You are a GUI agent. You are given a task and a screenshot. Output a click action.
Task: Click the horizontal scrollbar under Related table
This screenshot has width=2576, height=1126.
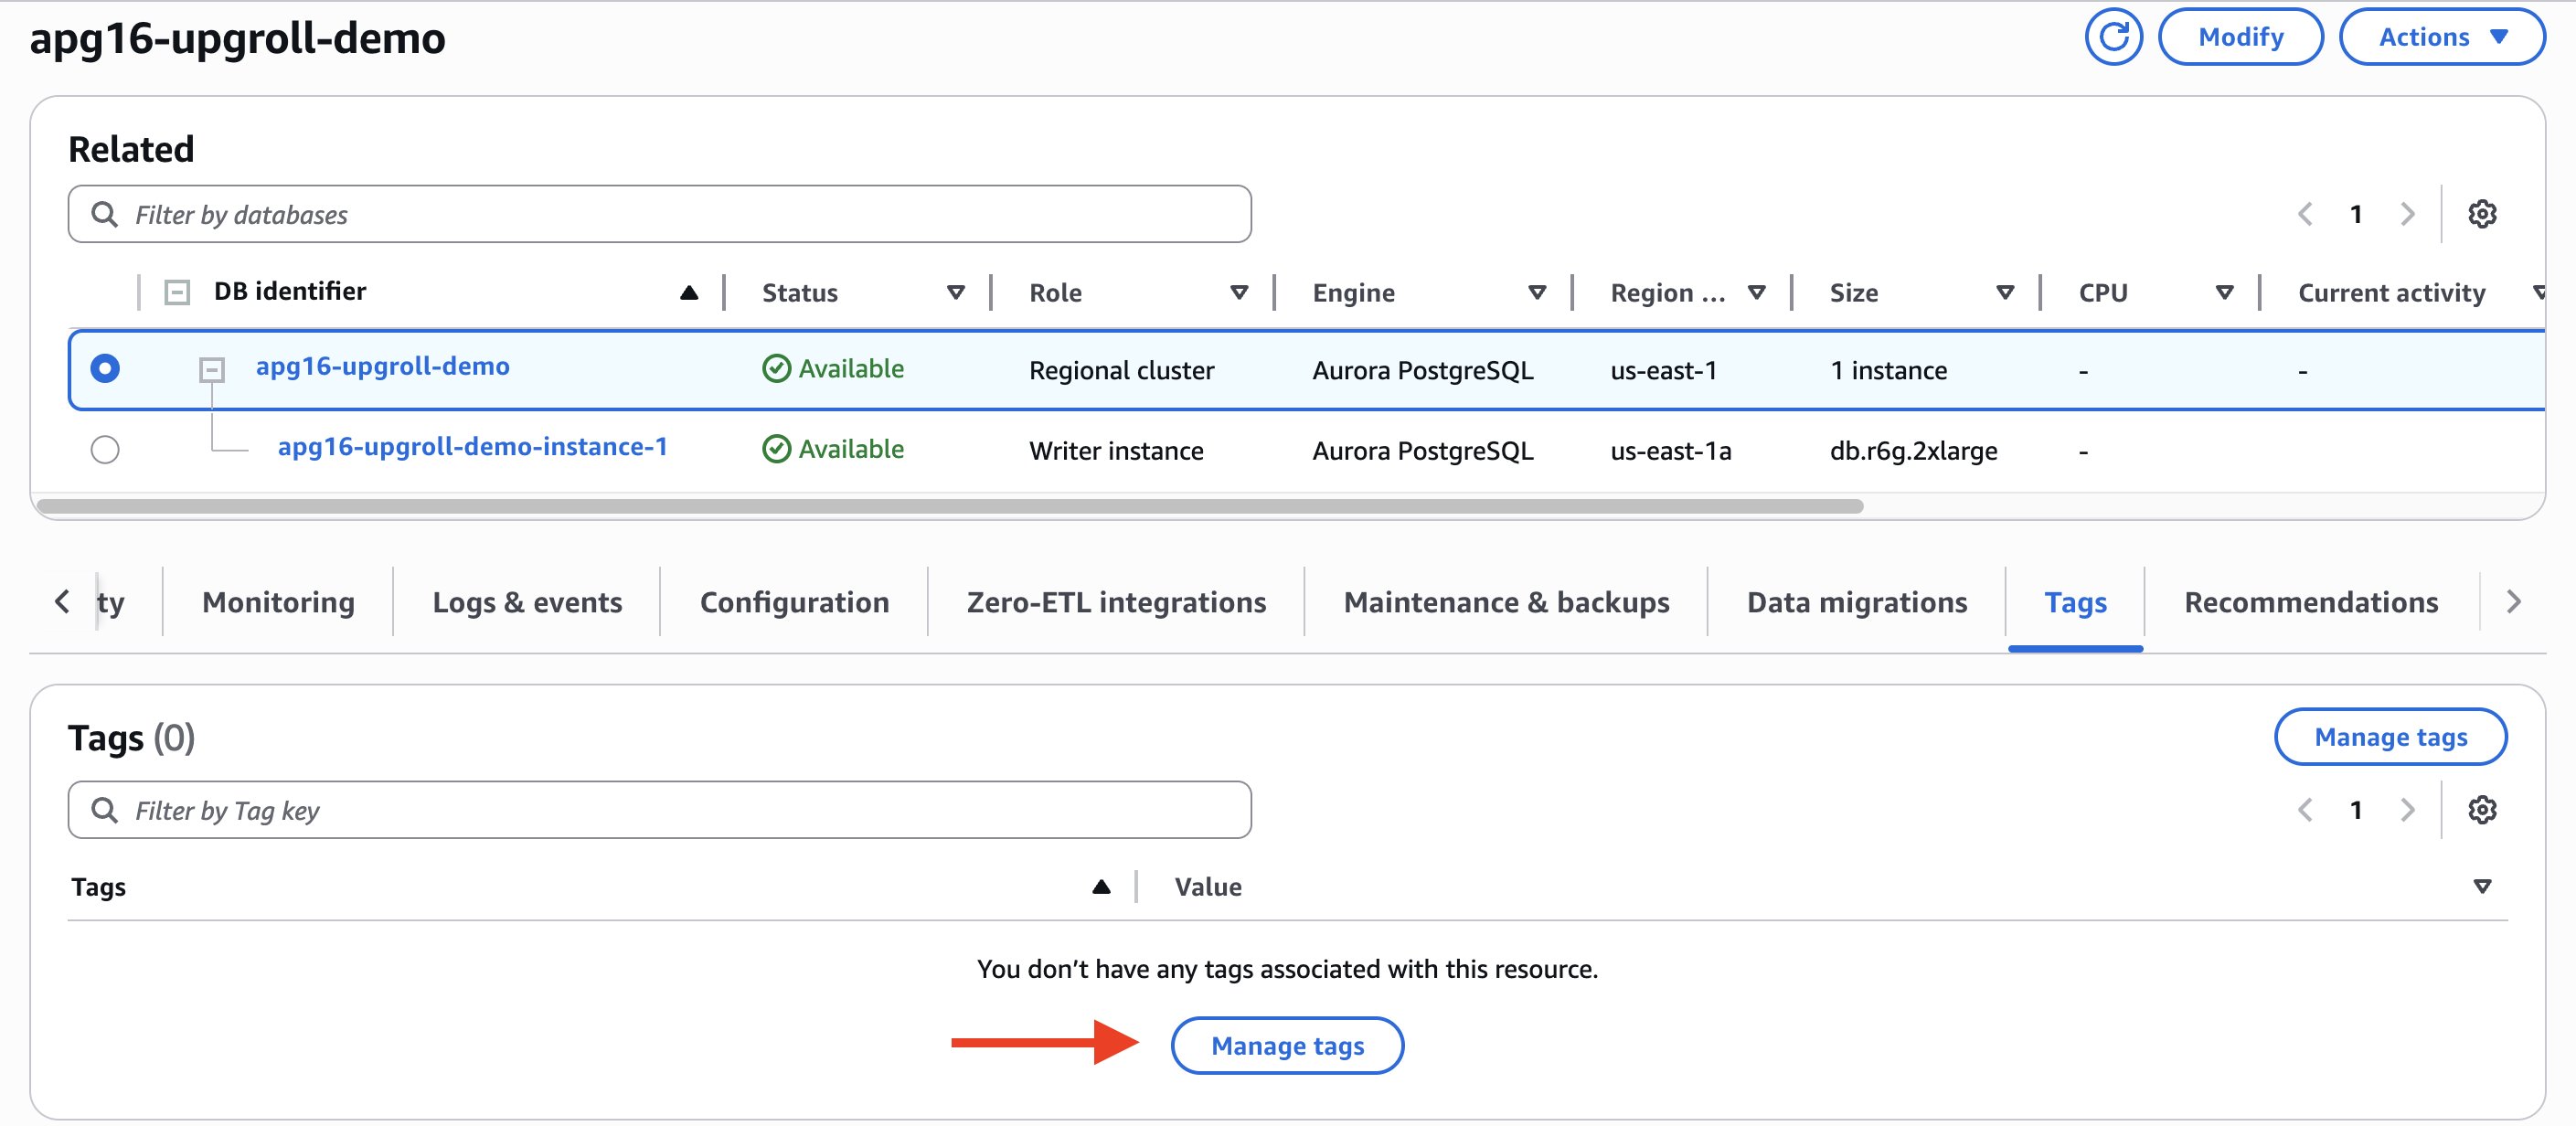pos(950,506)
